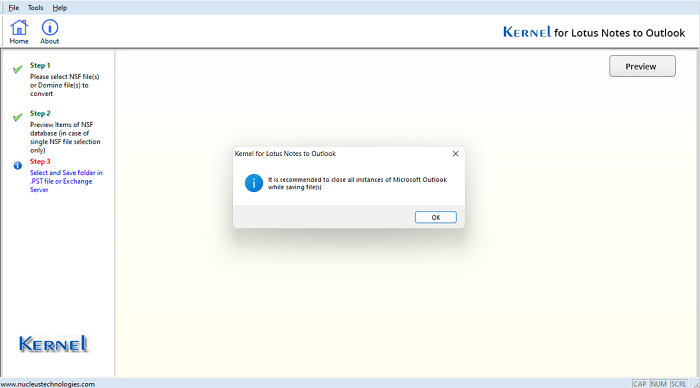Click the blue info icon in dialog
The image size is (700, 388).
254,183
